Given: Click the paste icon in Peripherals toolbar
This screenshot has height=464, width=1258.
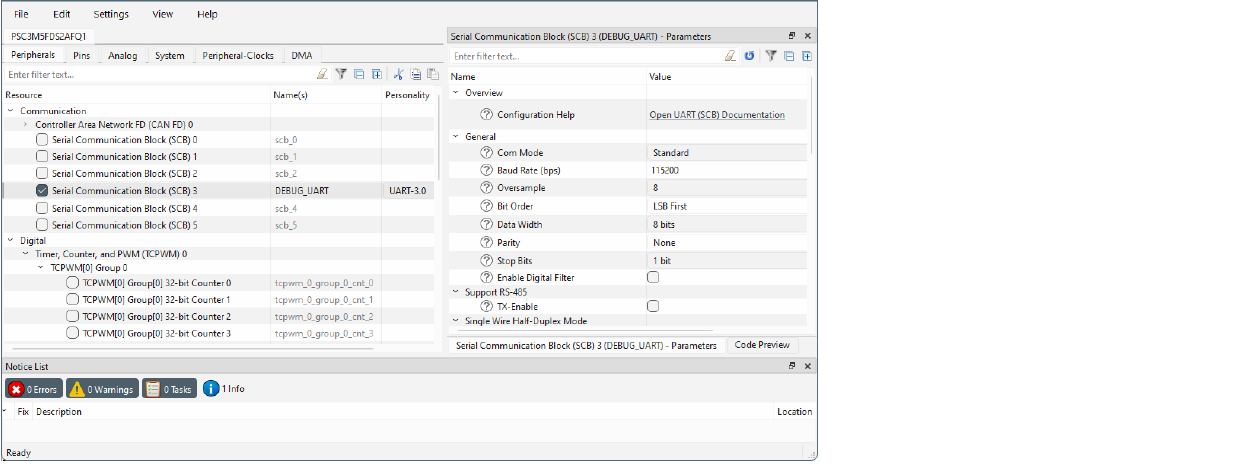Looking at the screenshot, I should (x=432, y=74).
